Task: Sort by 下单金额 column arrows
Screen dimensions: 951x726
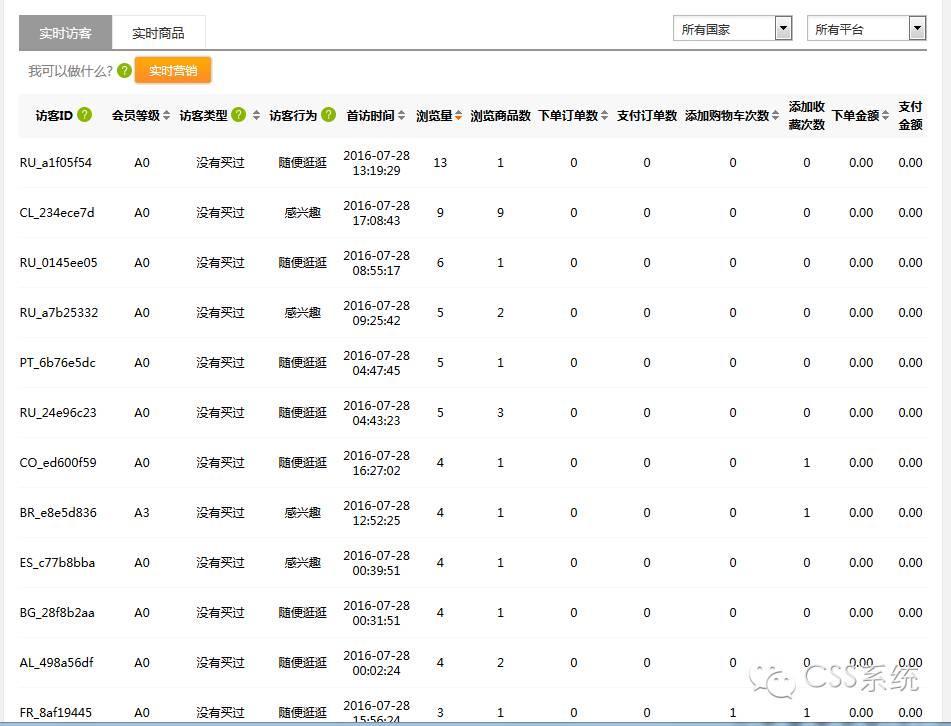Action: [x=885, y=116]
